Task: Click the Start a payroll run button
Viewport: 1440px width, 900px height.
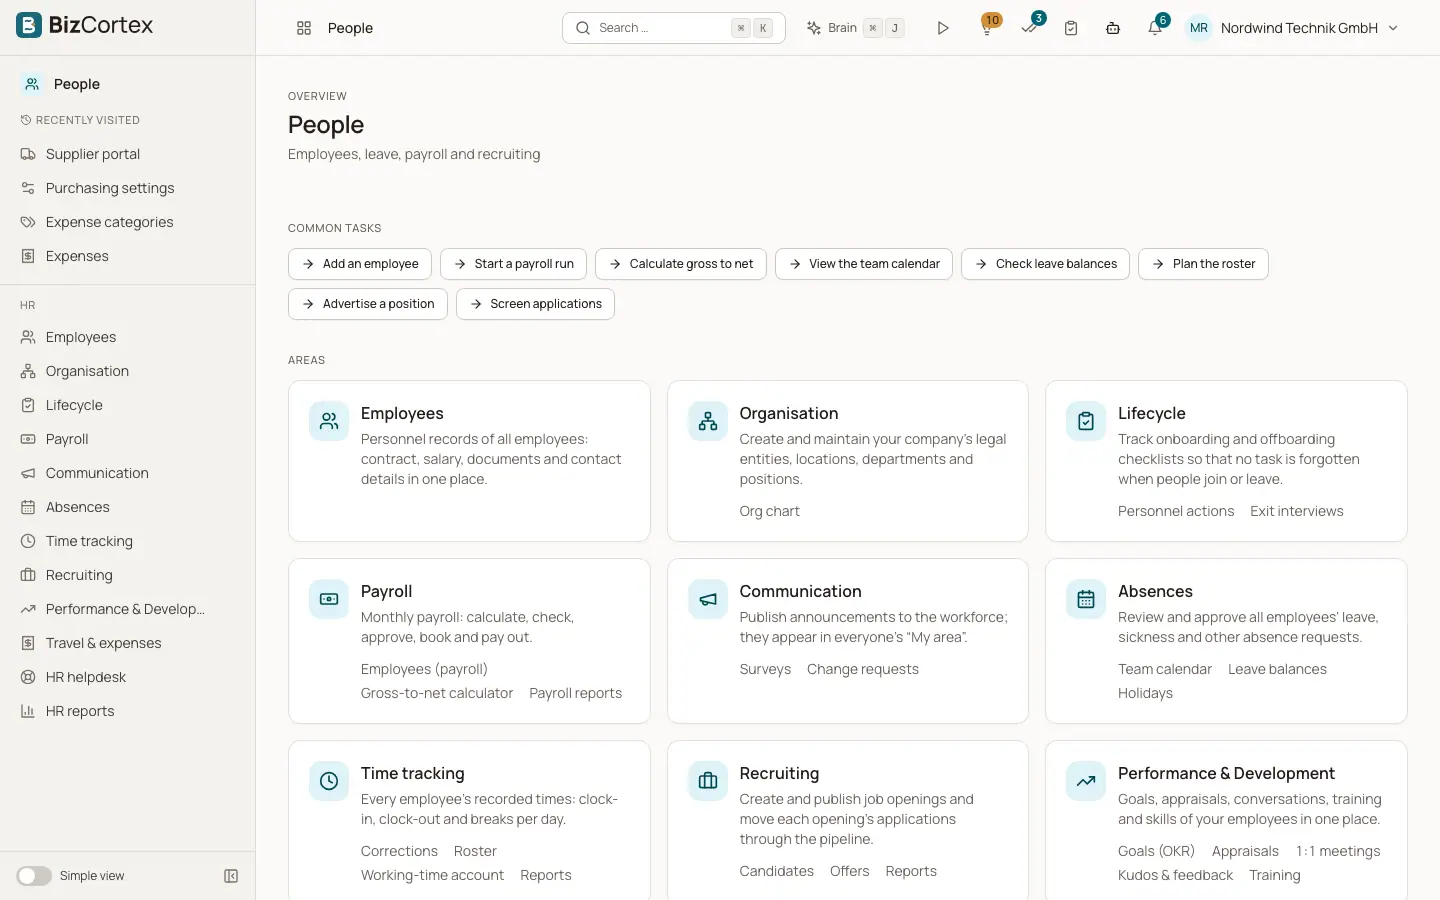Action: [514, 264]
